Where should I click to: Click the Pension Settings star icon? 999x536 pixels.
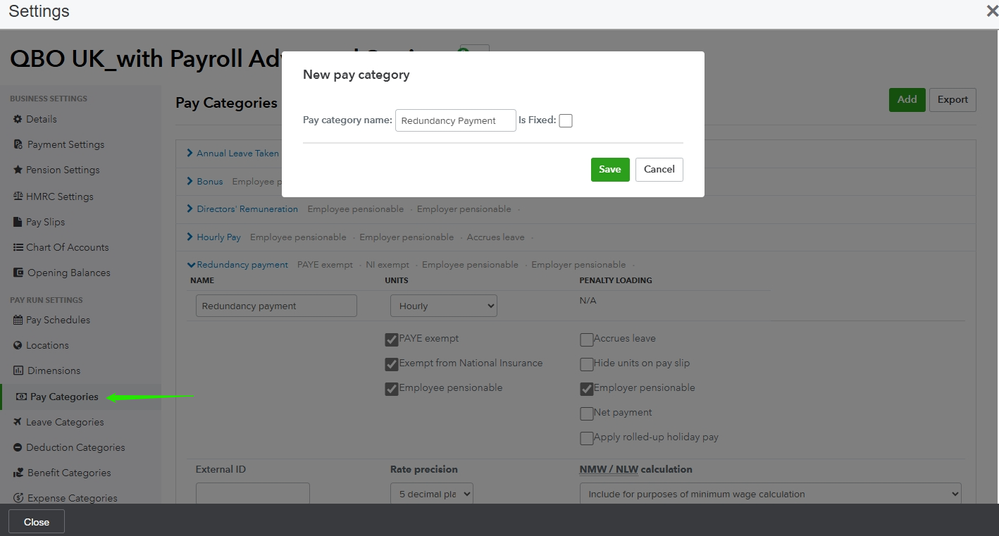[x=17, y=170]
